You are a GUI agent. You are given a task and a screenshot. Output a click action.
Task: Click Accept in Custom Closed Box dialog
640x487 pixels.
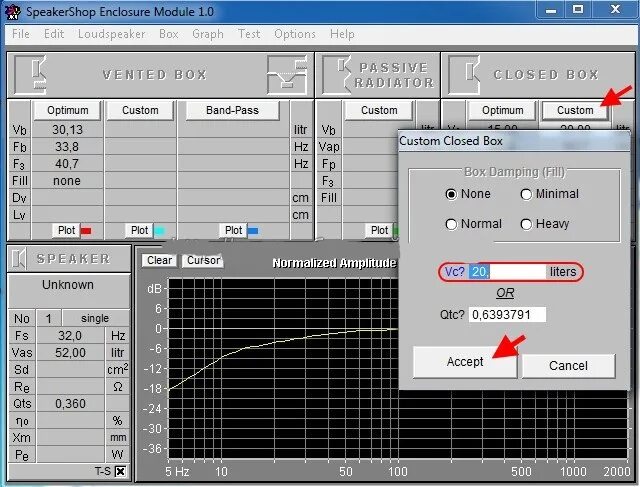click(465, 362)
